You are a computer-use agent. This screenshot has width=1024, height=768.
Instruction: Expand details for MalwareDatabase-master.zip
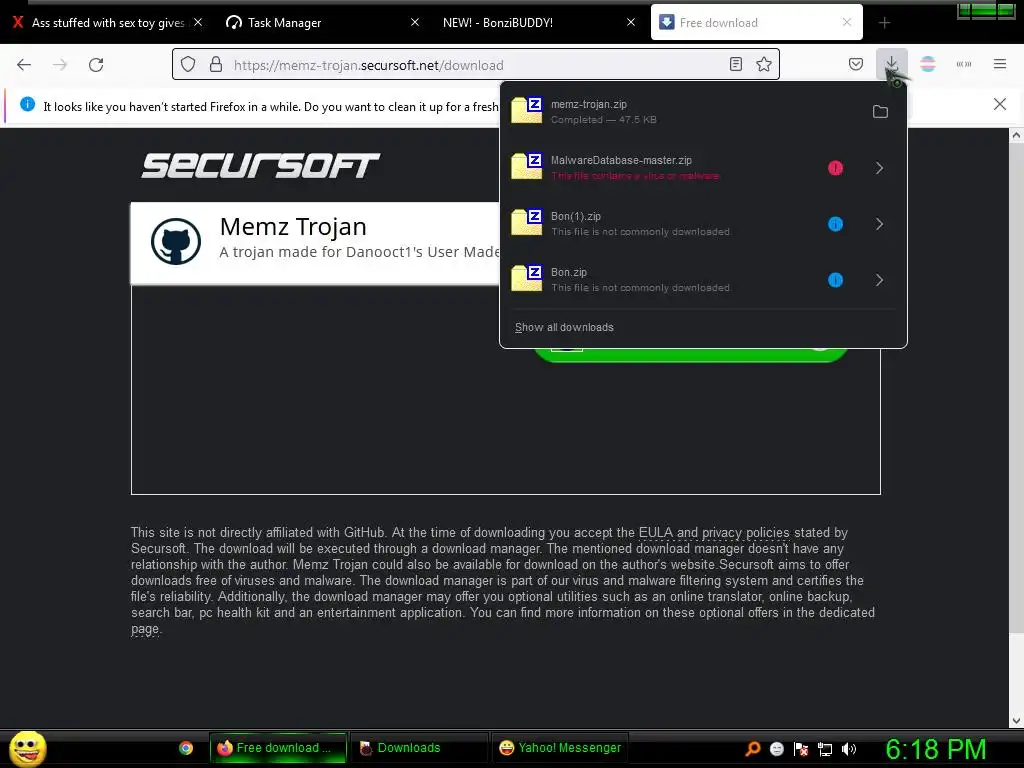pyautogui.click(x=879, y=168)
